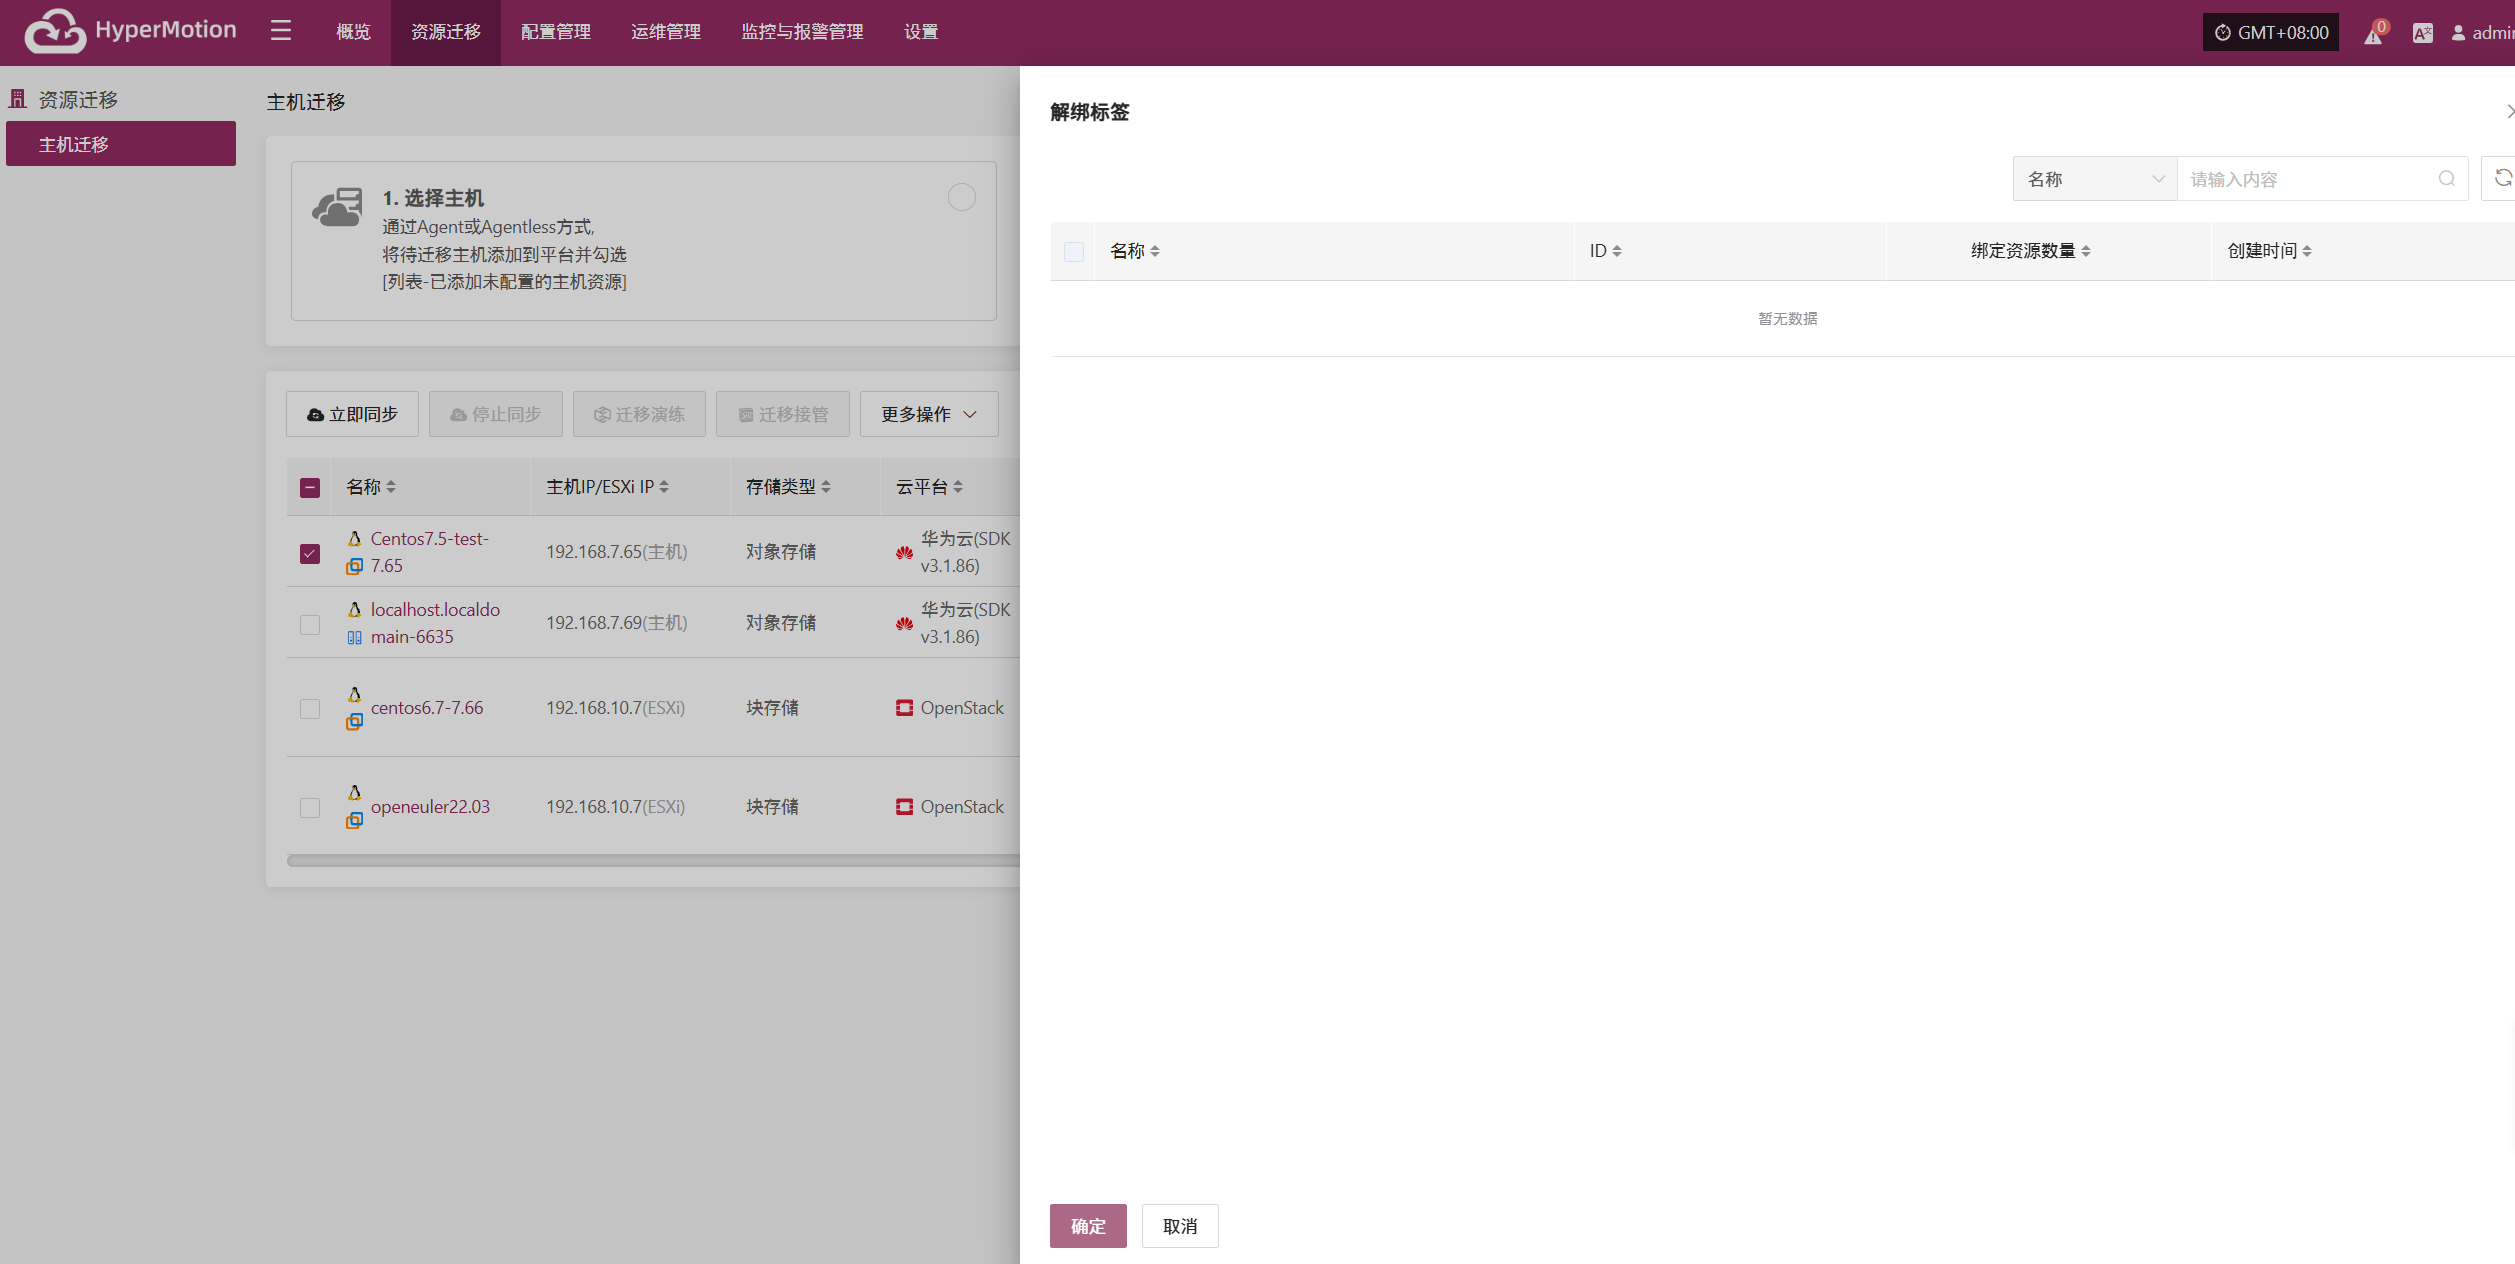
Task: Click the 192.168.7.65(主机) cell
Action: (616, 552)
